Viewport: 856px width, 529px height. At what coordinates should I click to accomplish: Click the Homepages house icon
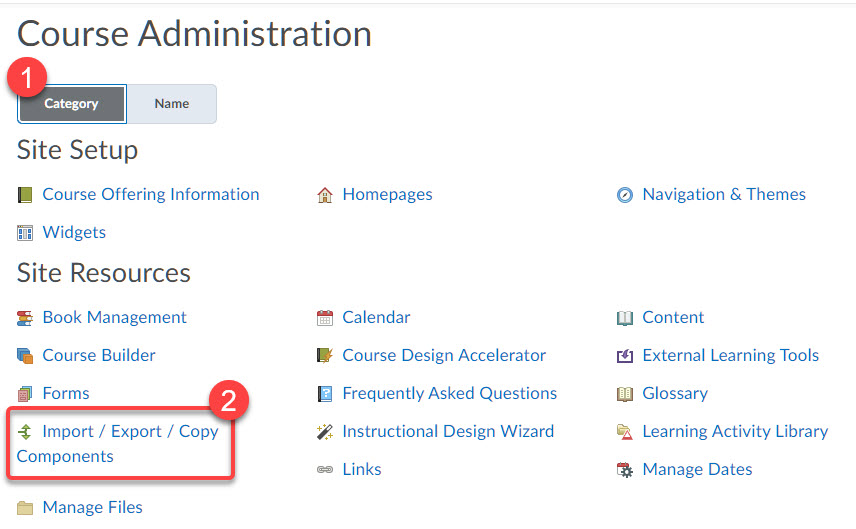coord(324,195)
